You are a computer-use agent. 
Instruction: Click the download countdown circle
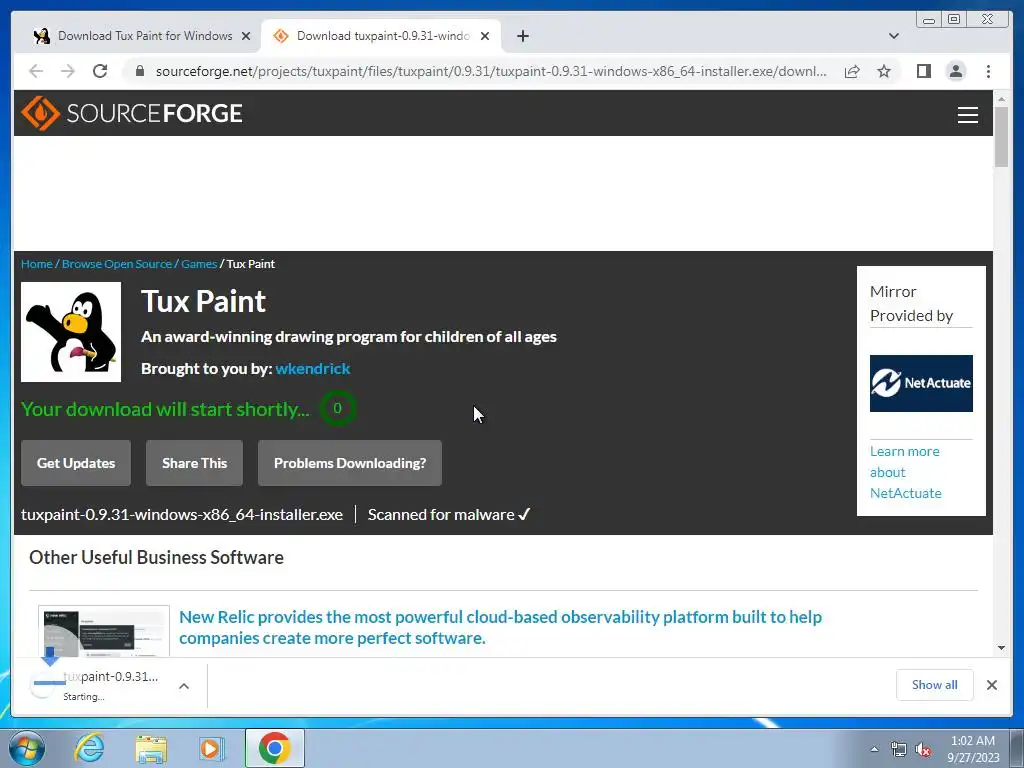(338, 408)
